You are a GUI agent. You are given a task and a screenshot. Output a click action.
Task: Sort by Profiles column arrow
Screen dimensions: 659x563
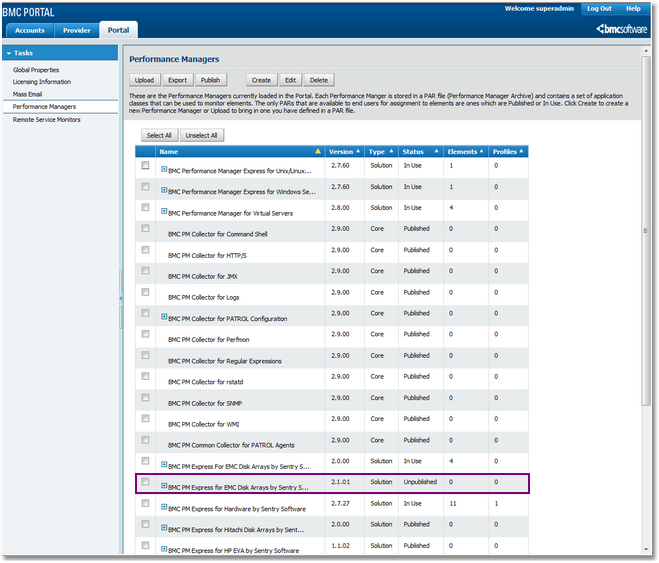[521, 151]
